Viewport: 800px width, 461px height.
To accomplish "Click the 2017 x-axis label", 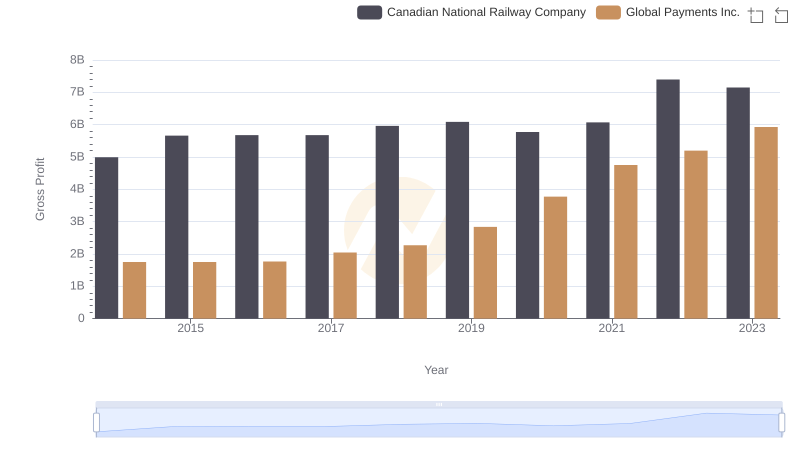I will click(331, 328).
